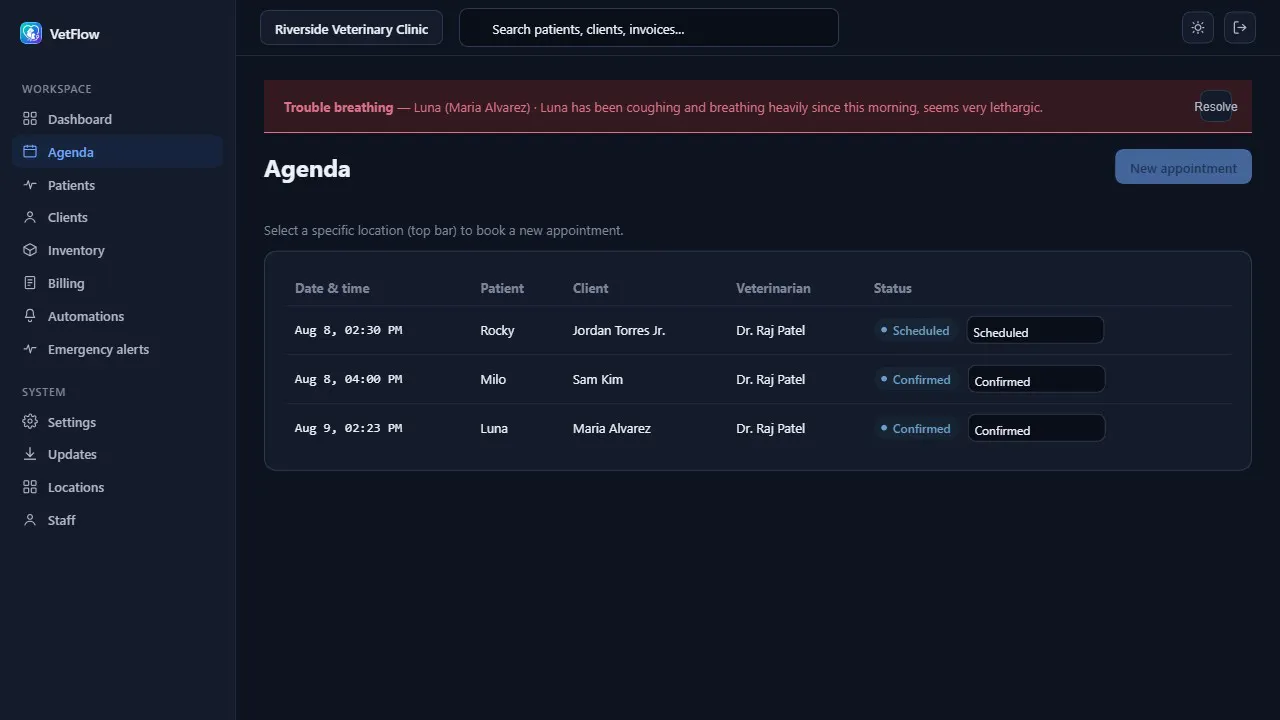Click the VetFlow logo icon
Viewport: 1280px width, 720px height.
click(31, 33)
